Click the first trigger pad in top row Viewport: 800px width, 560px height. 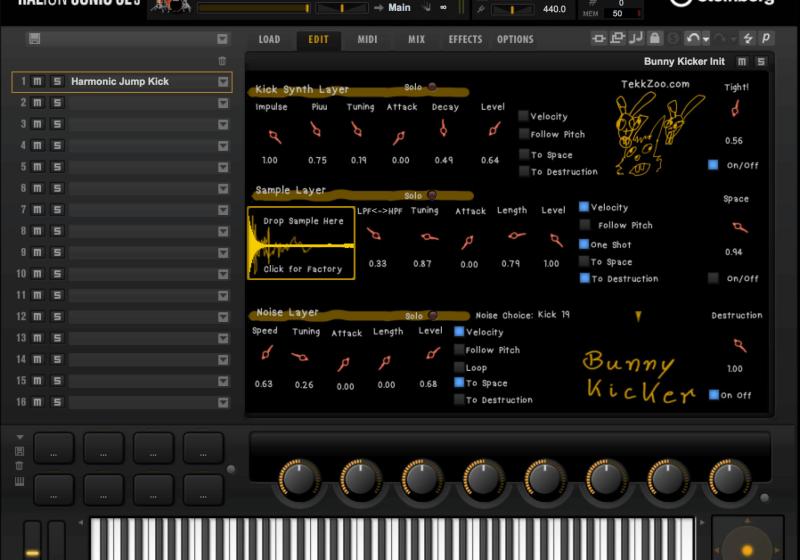(54, 448)
